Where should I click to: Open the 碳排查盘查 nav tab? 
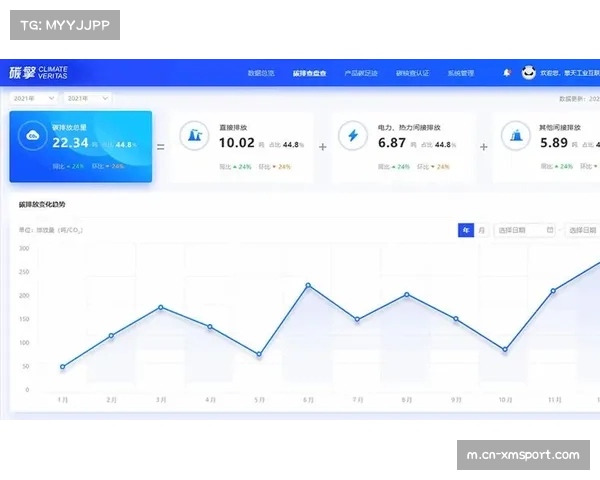point(309,73)
